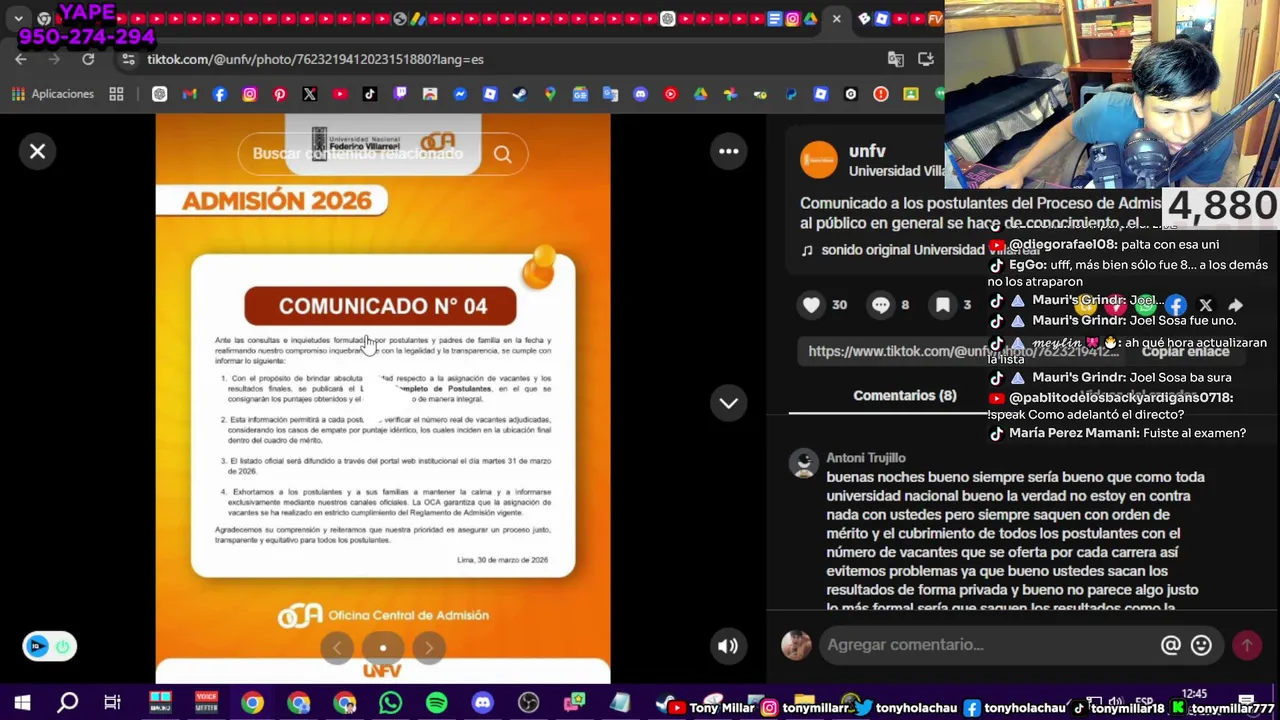
Task: Click the 'Agregar comentario...' input field
Action: [985, 645]
